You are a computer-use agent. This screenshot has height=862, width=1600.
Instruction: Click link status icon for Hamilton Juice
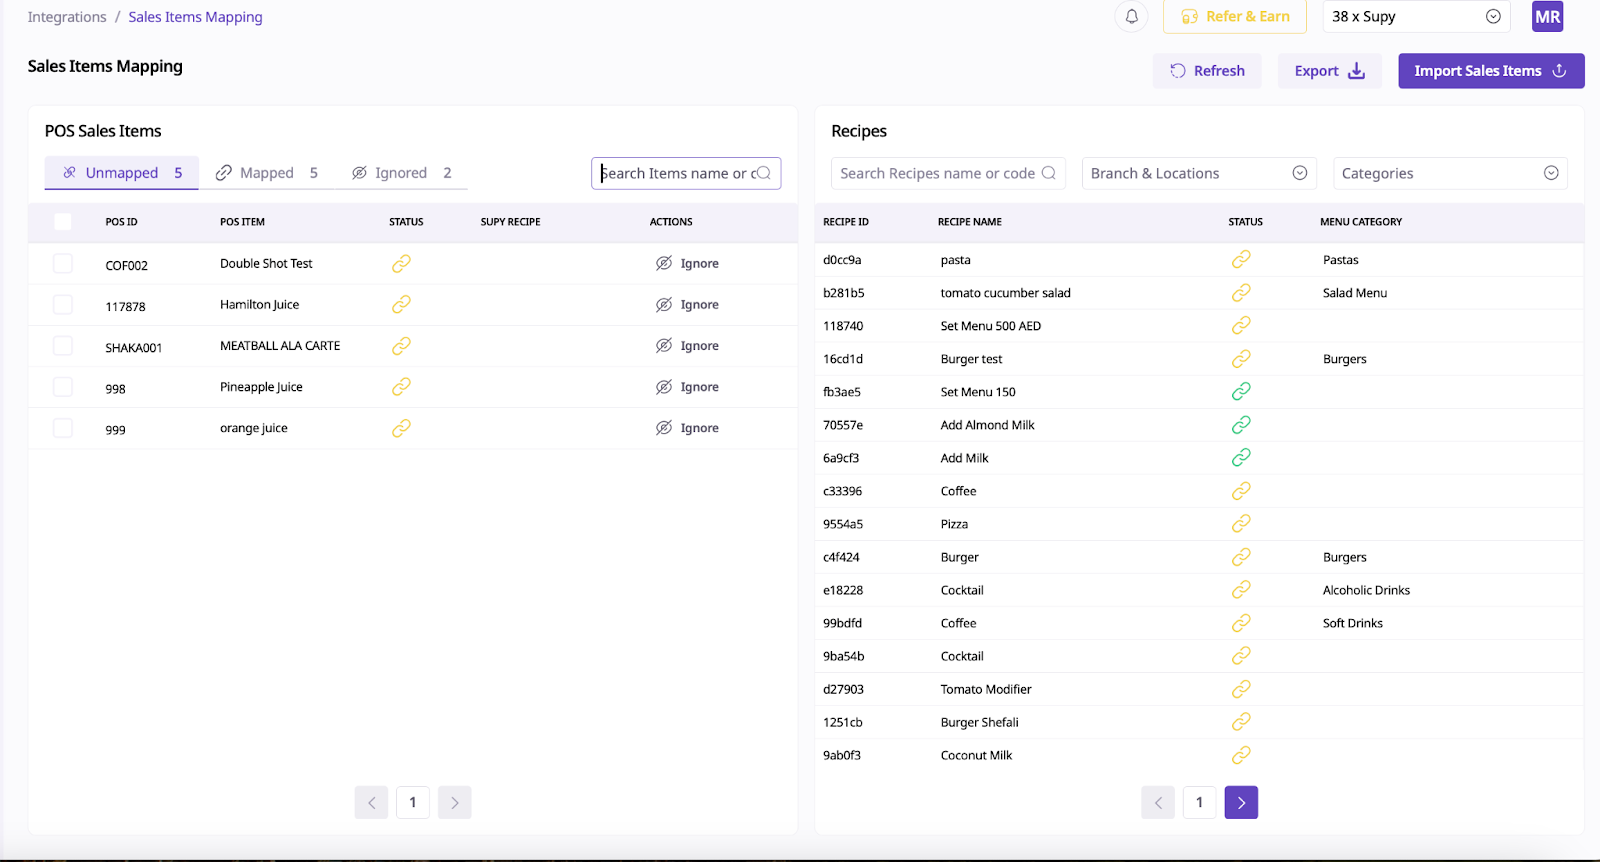[401, 305]
